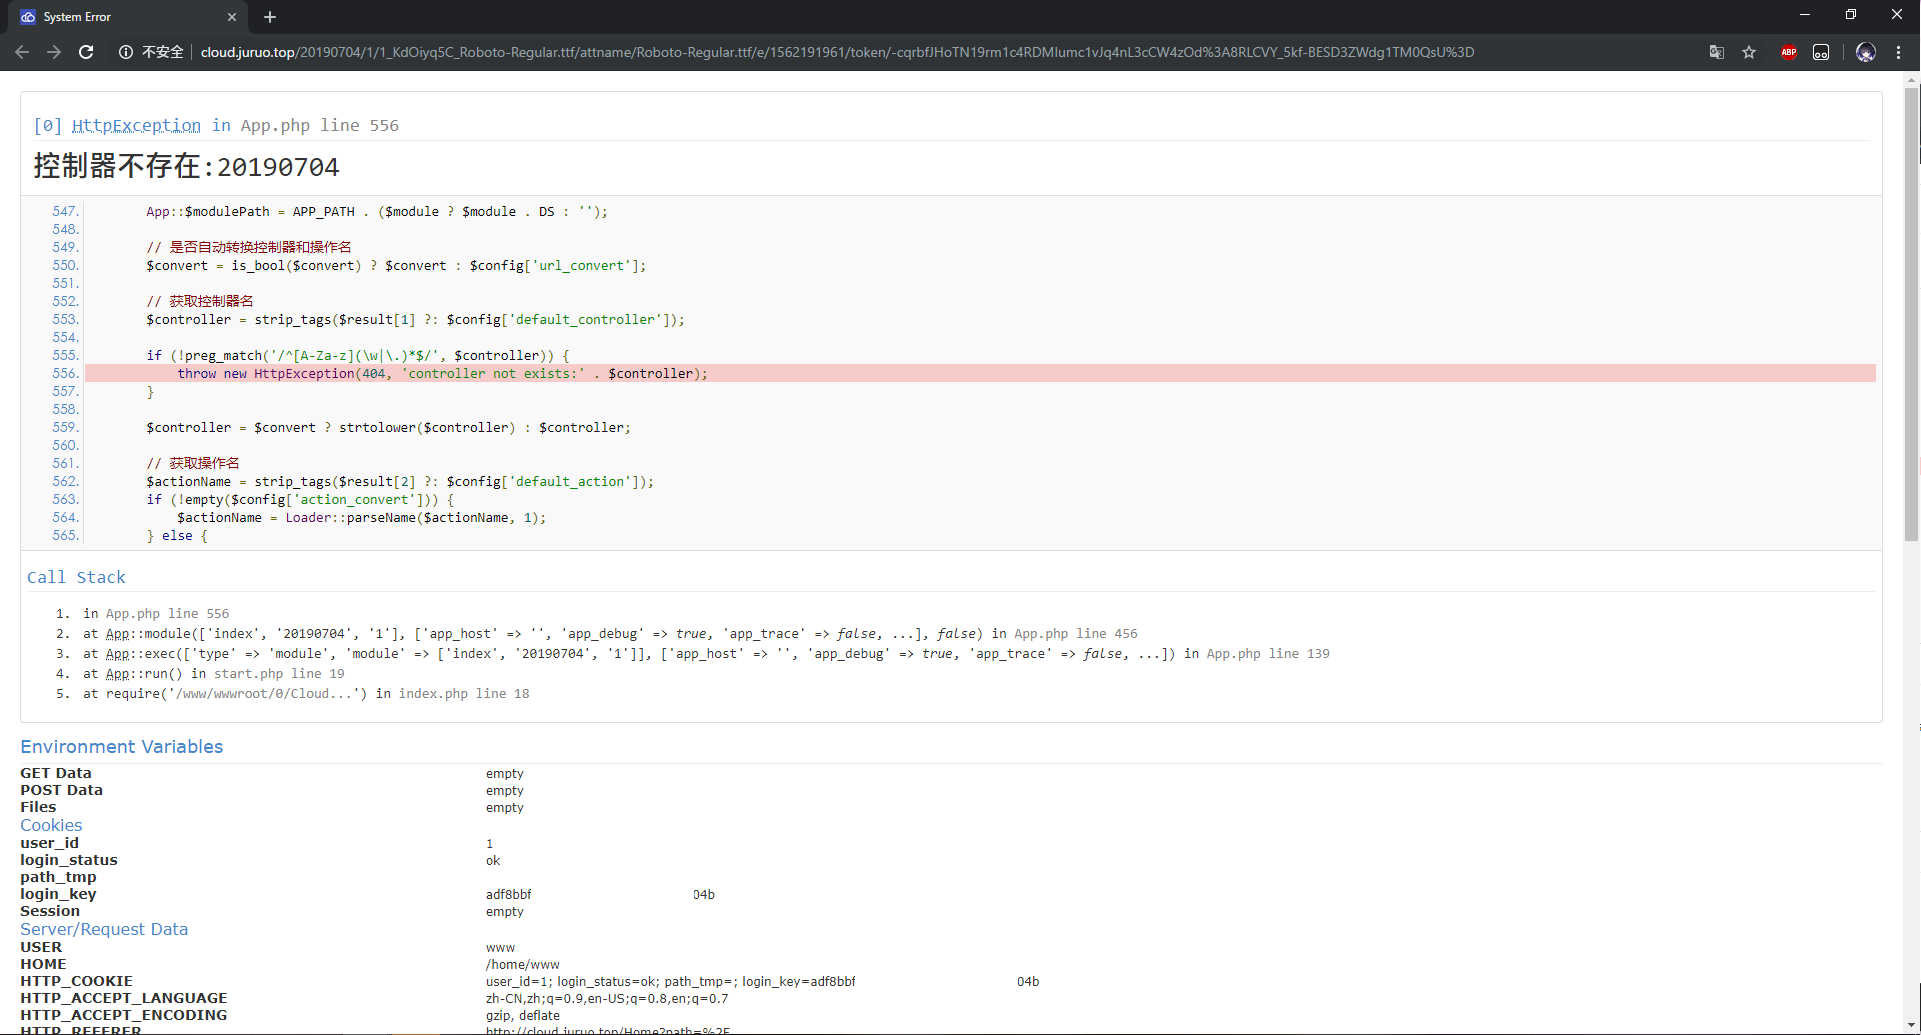Click the Server/Request Data heading

[x=104, y=929]
